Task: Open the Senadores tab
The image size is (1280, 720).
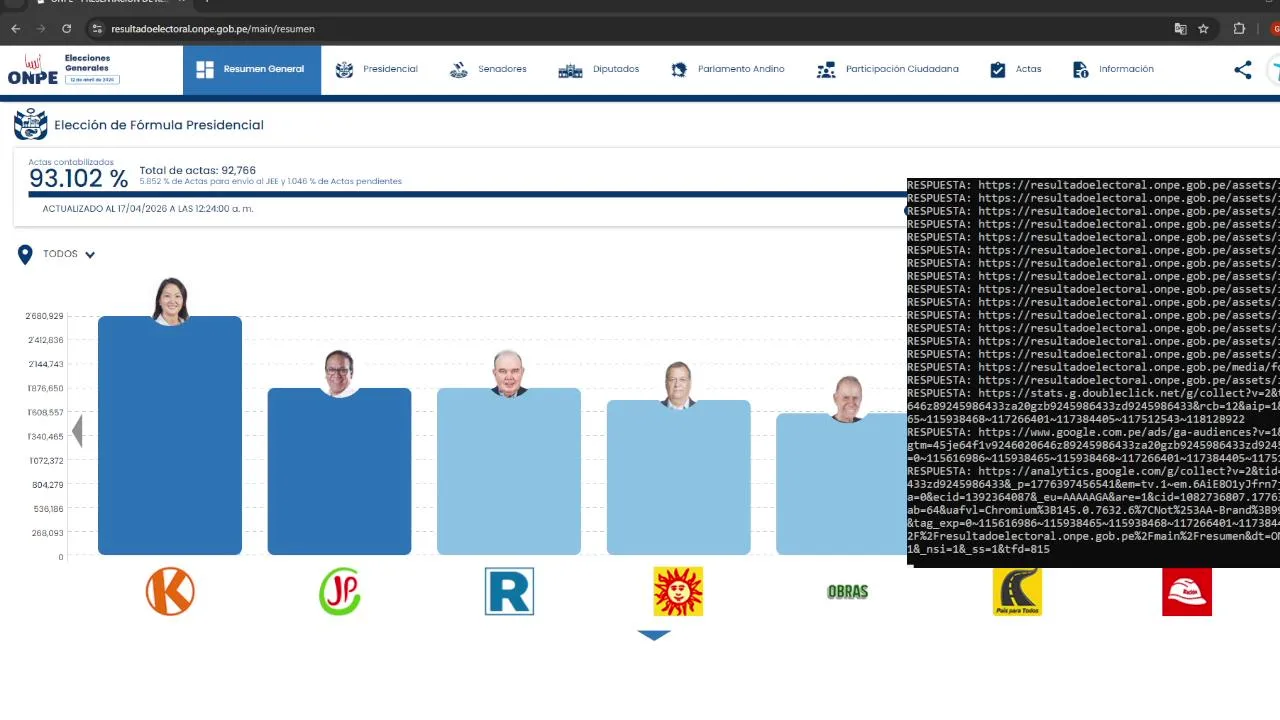Action: click(488, 70)
